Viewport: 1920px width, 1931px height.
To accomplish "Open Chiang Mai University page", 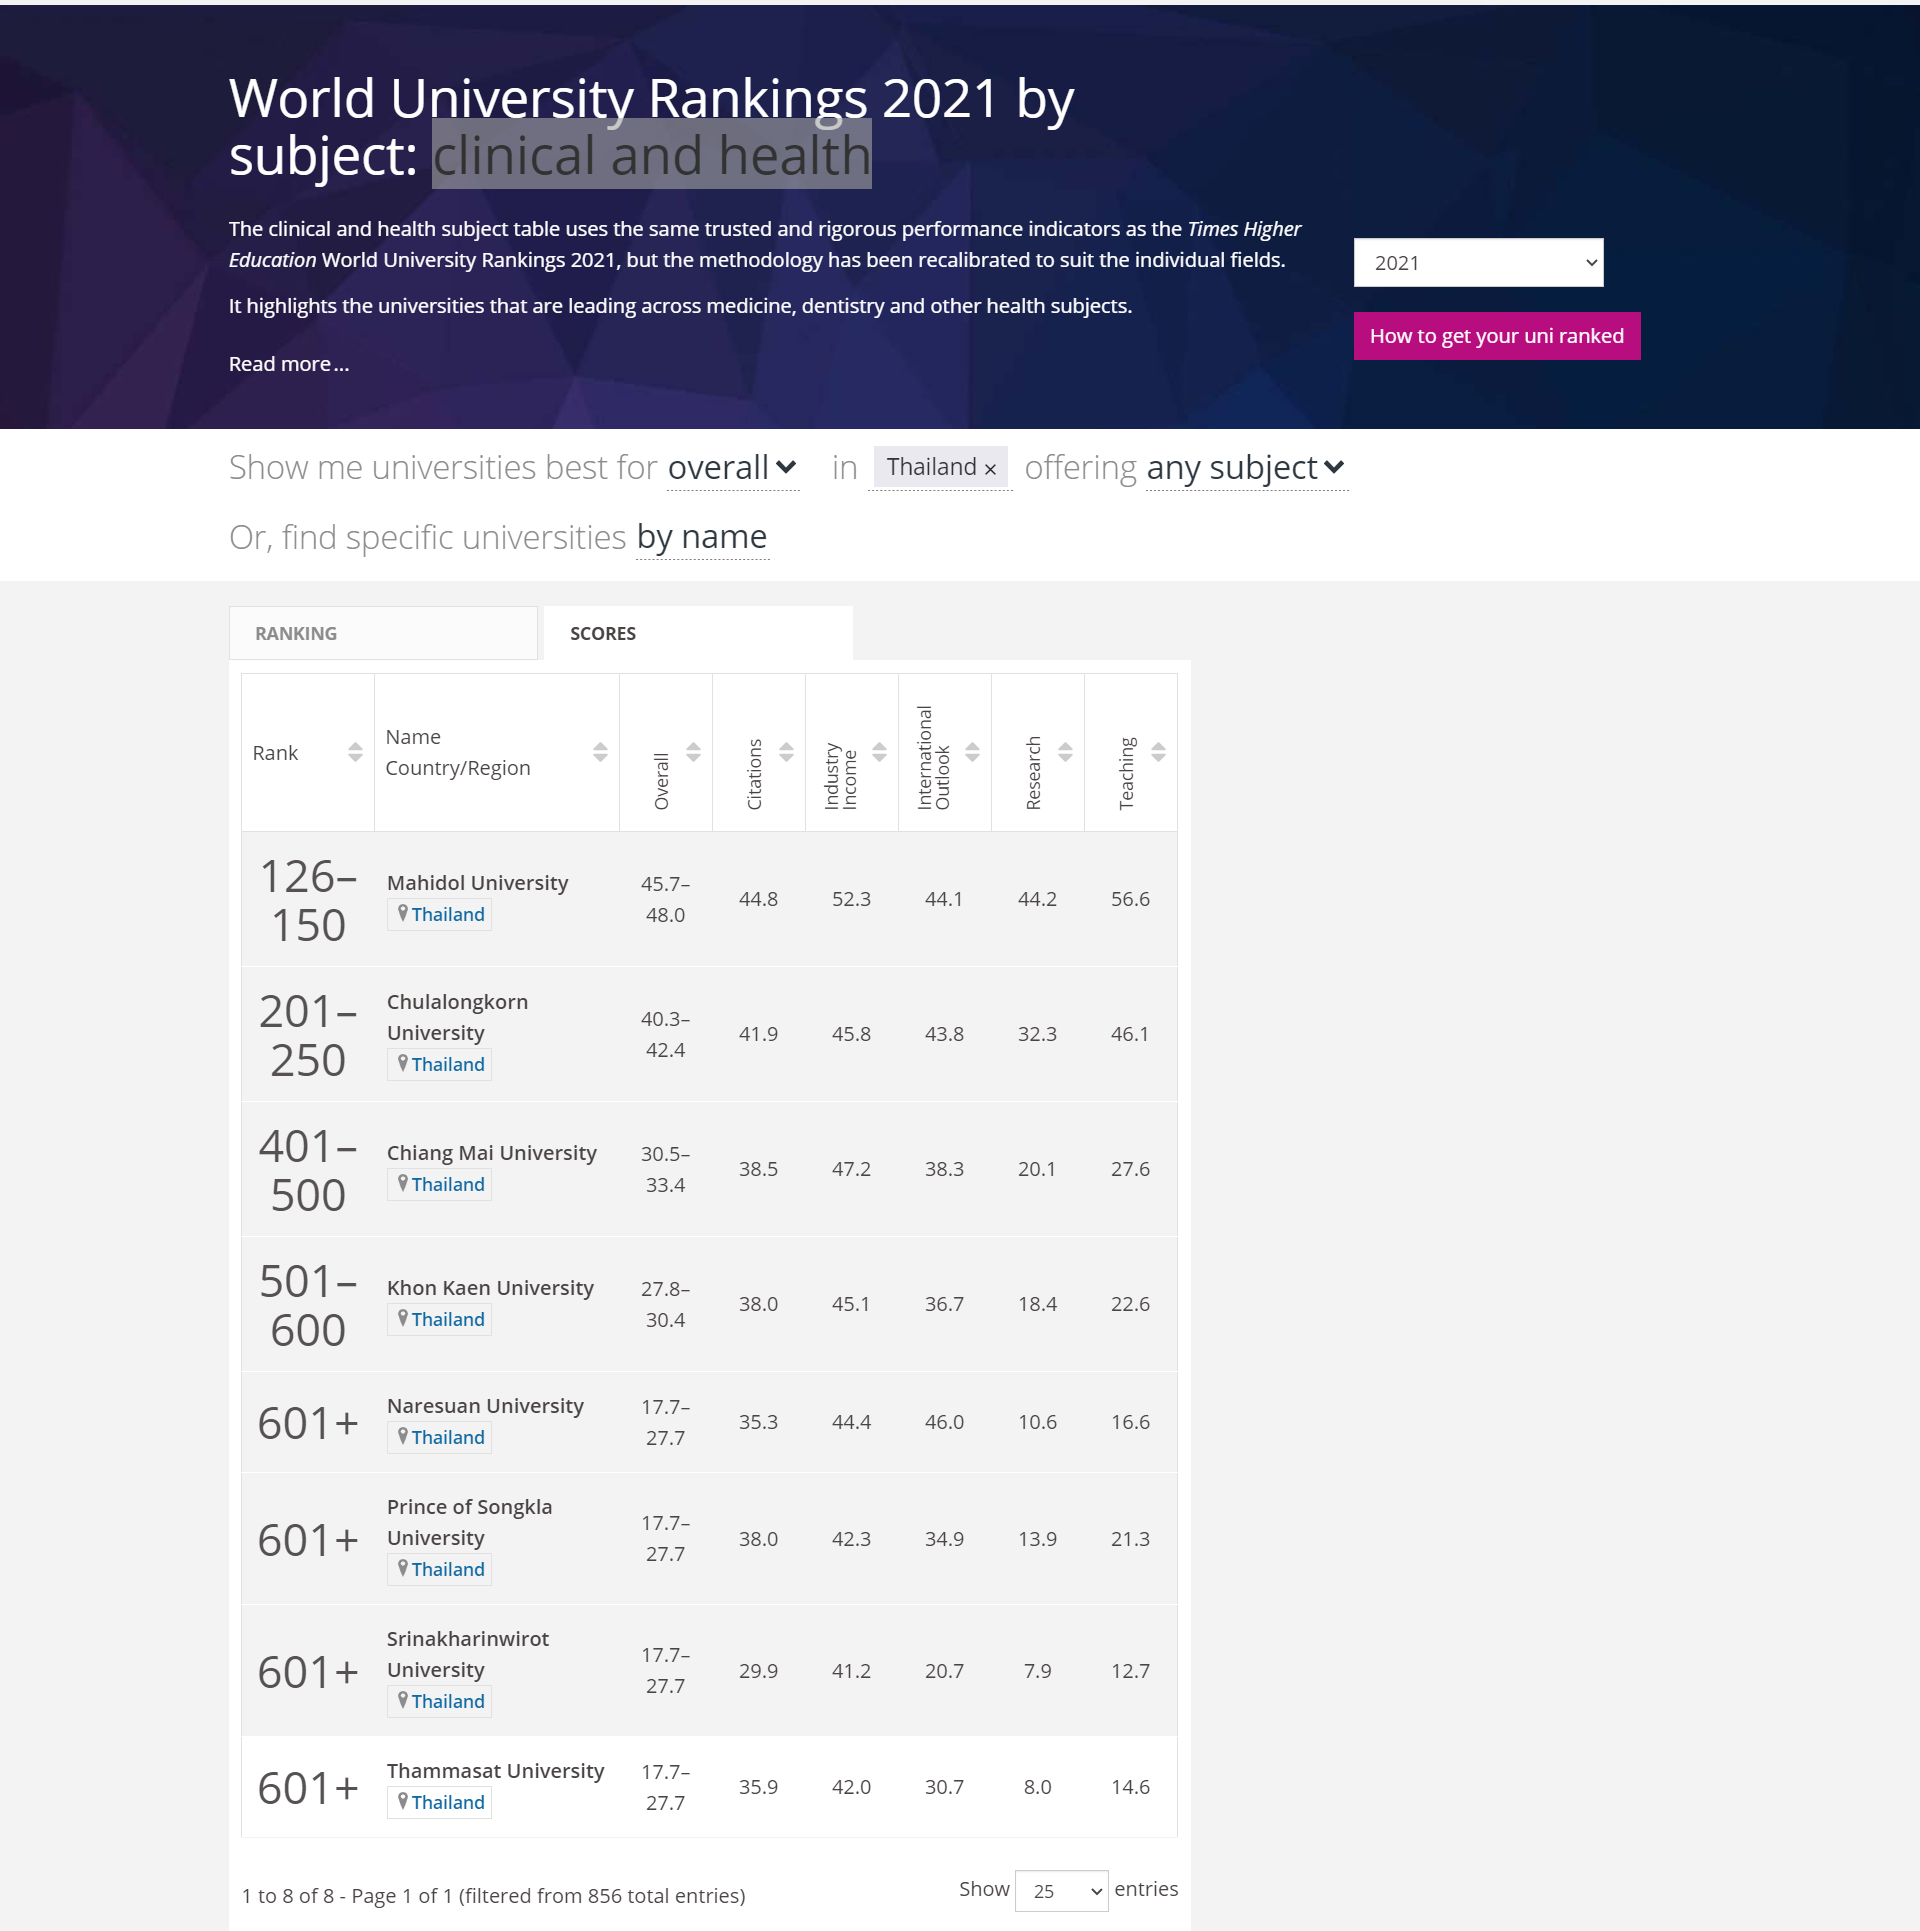I will coord(491,1153).
